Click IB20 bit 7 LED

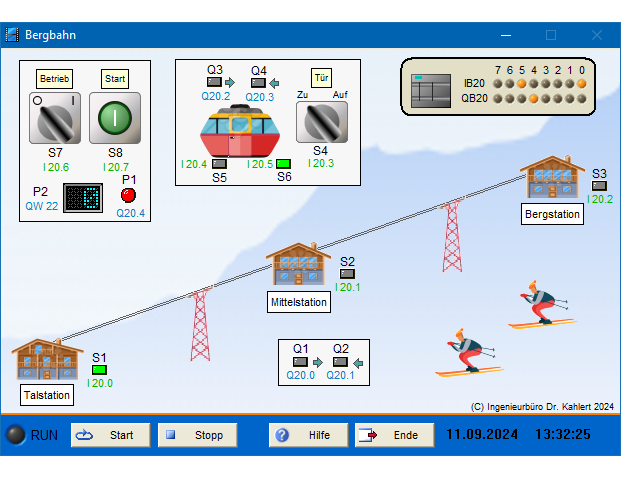498,84
